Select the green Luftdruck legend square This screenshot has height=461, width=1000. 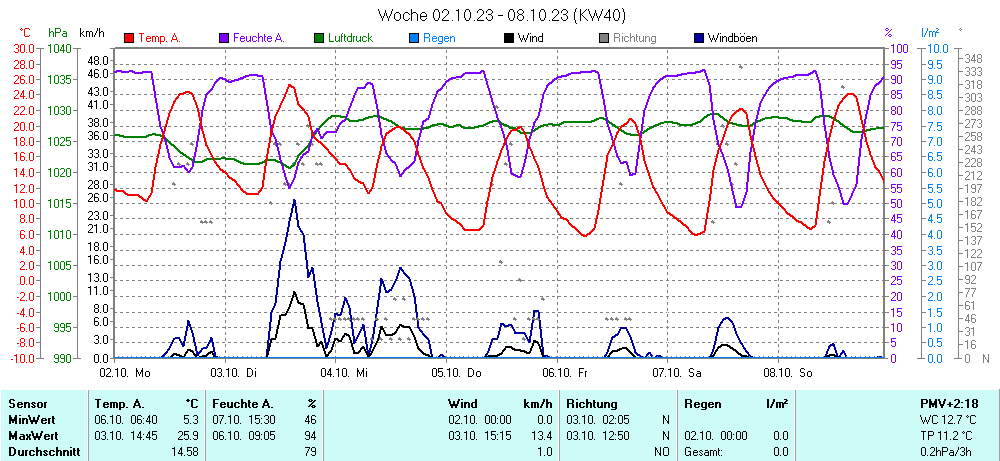pos(319,38)
